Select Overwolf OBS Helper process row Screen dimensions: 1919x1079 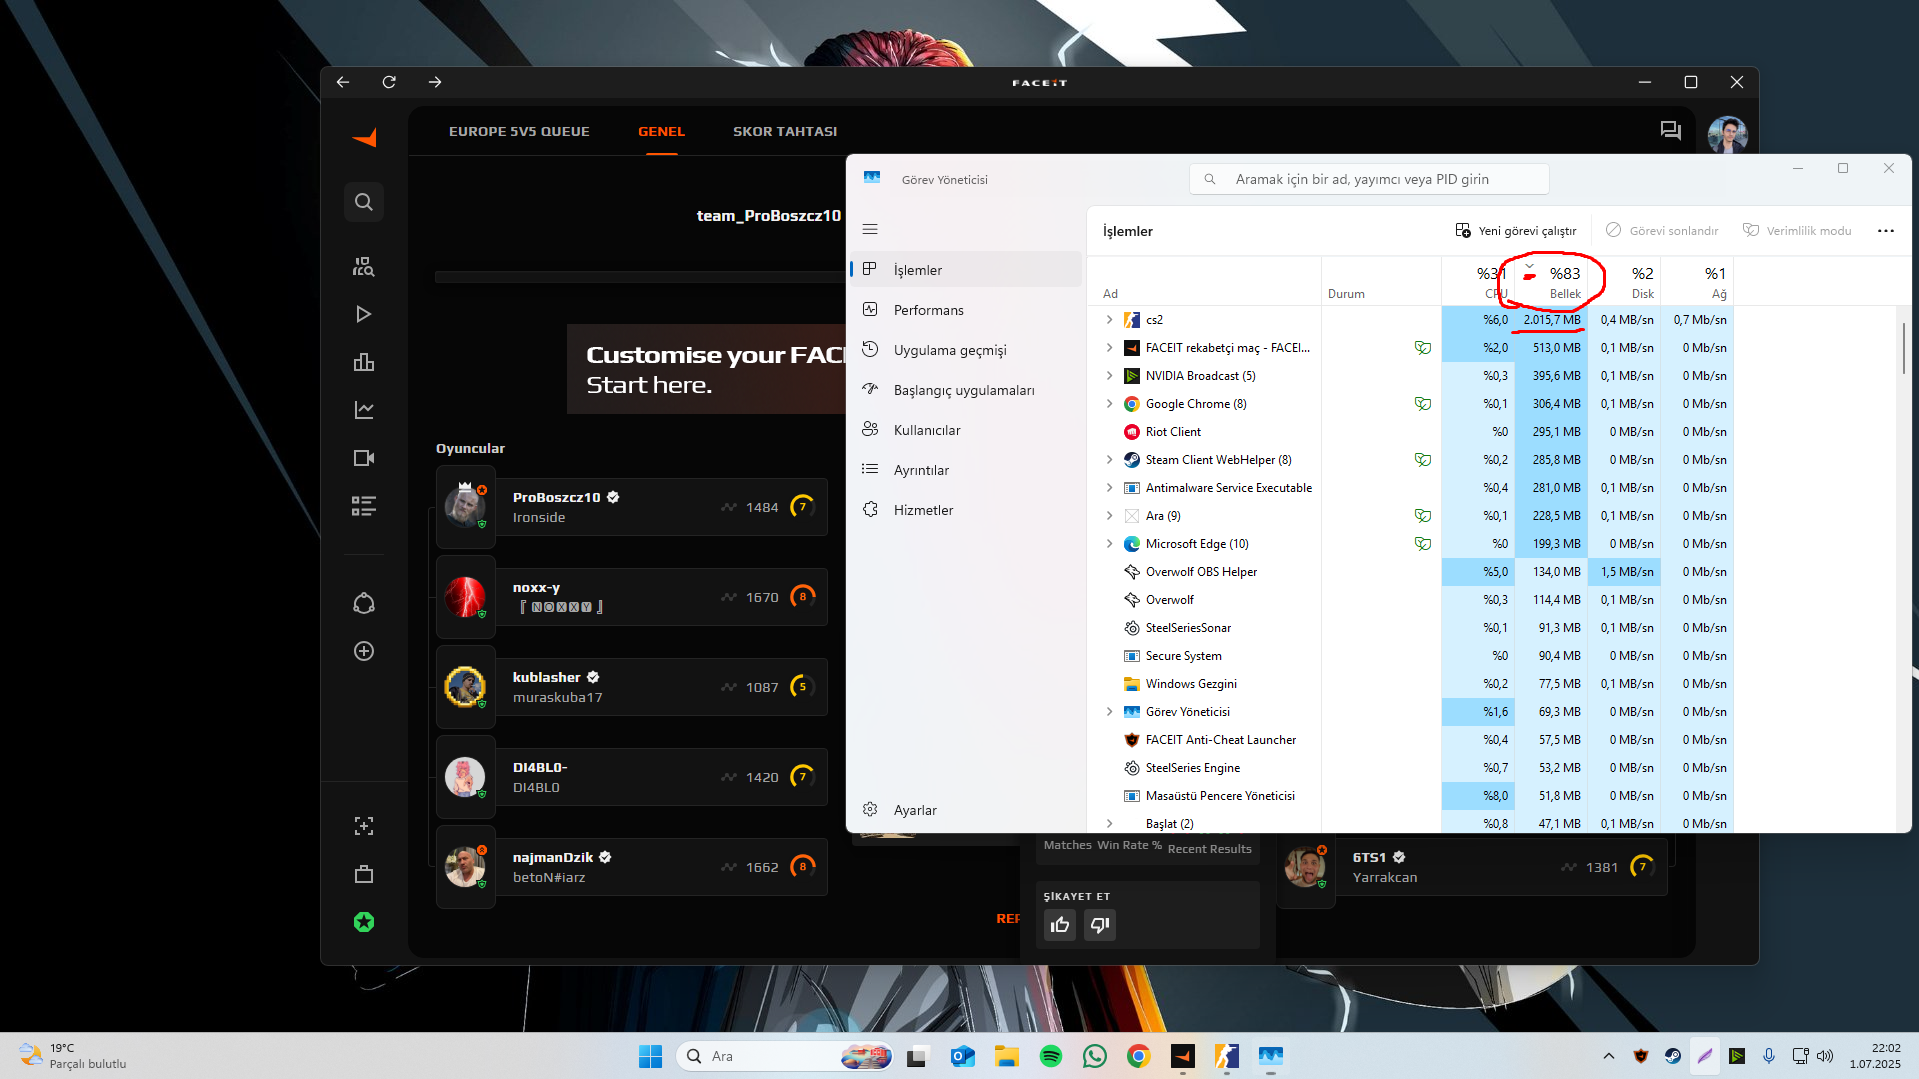point(1410,572)
